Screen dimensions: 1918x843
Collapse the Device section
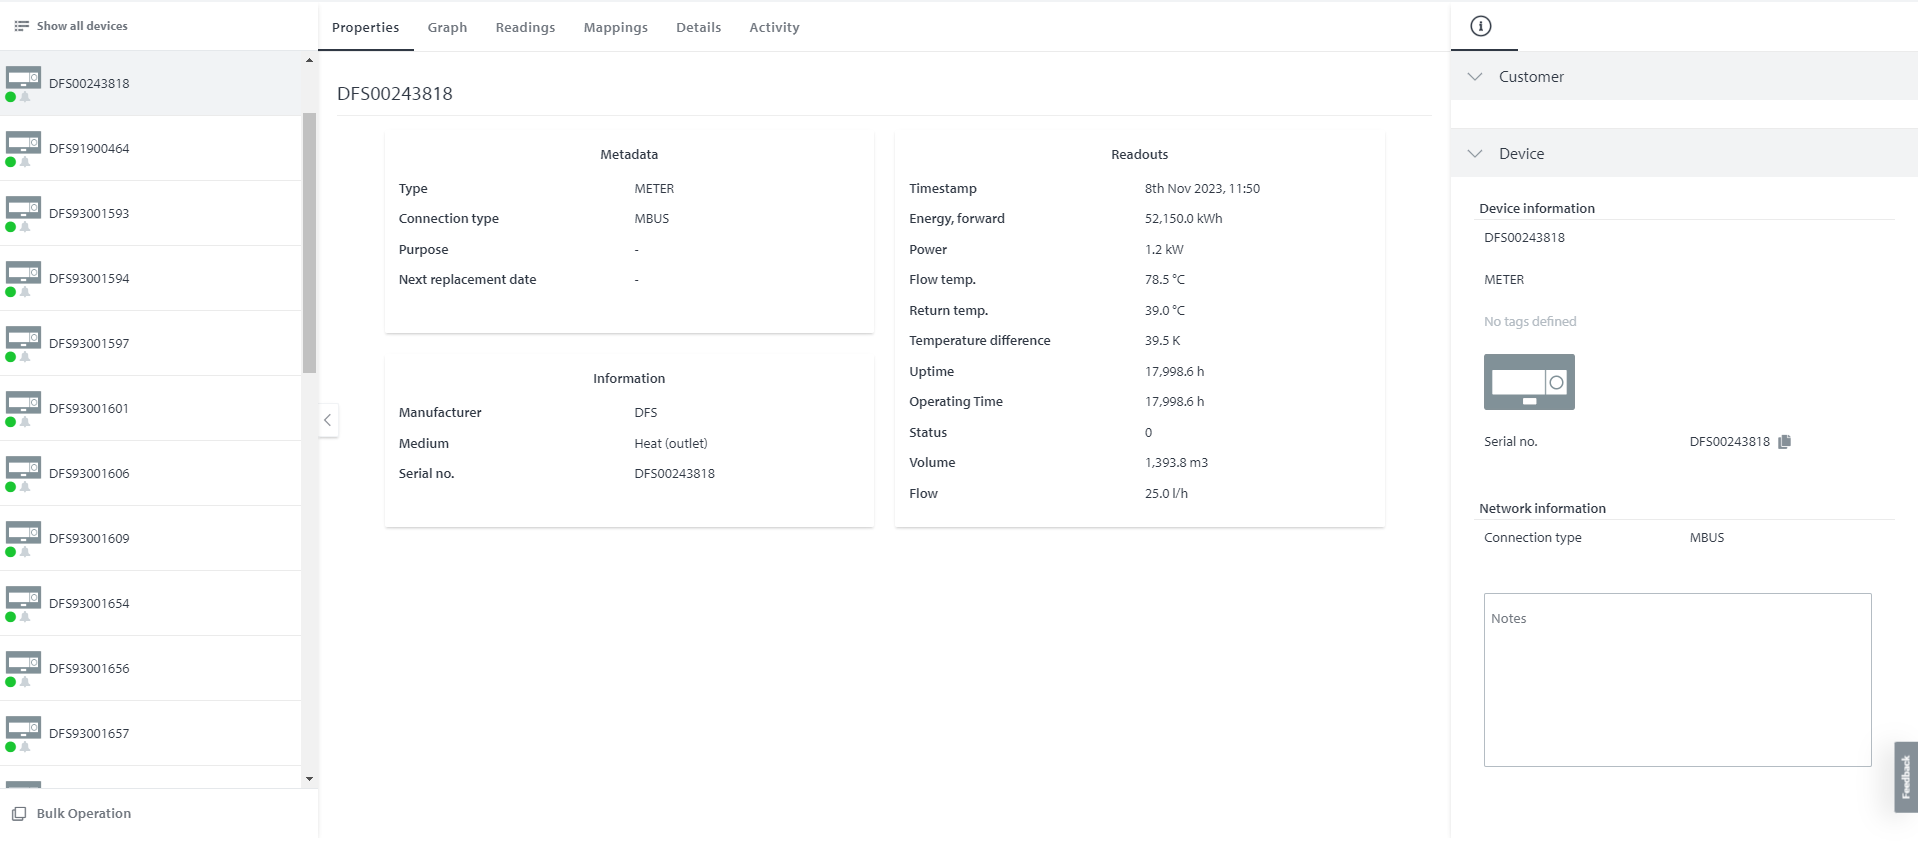pos(1475,154)
